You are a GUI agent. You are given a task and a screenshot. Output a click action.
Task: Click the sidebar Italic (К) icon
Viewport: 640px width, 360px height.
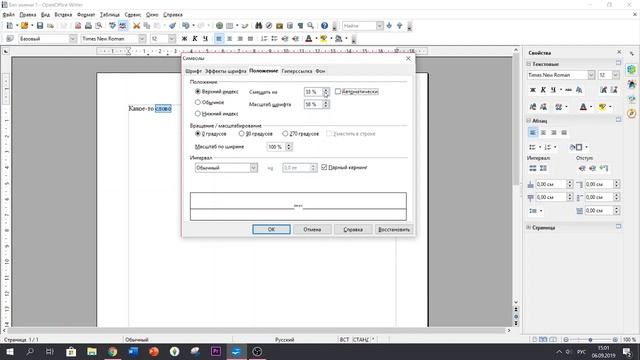(x=543, y=90)
